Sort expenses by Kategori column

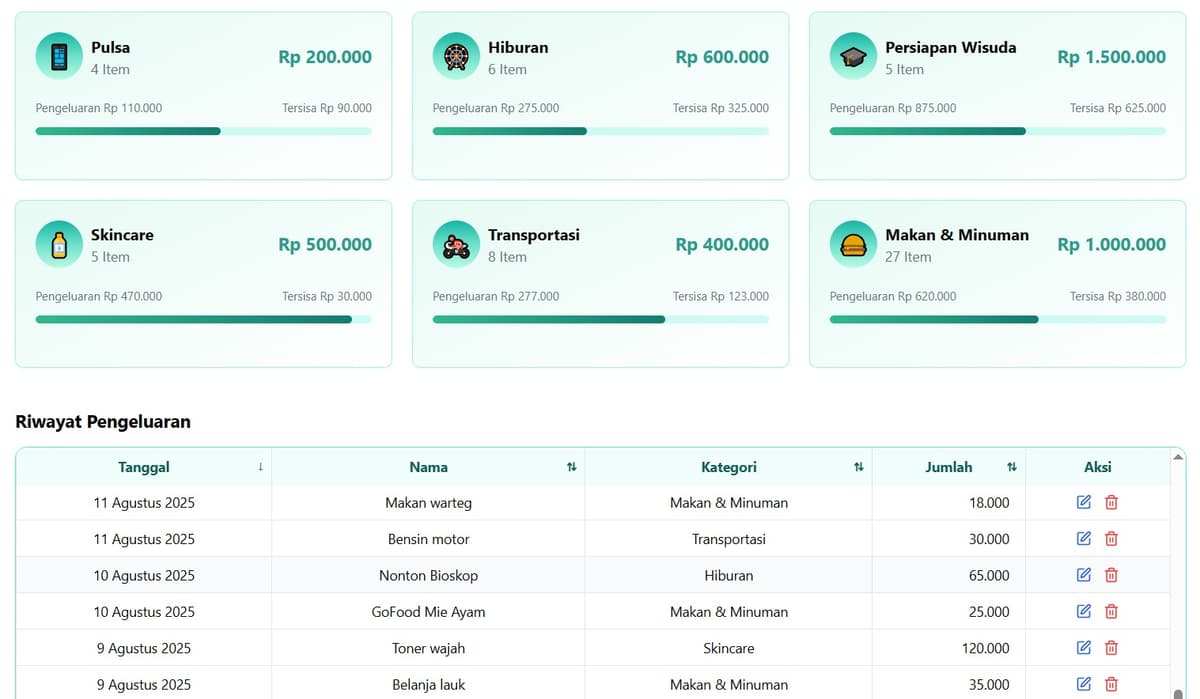point(858,467)
